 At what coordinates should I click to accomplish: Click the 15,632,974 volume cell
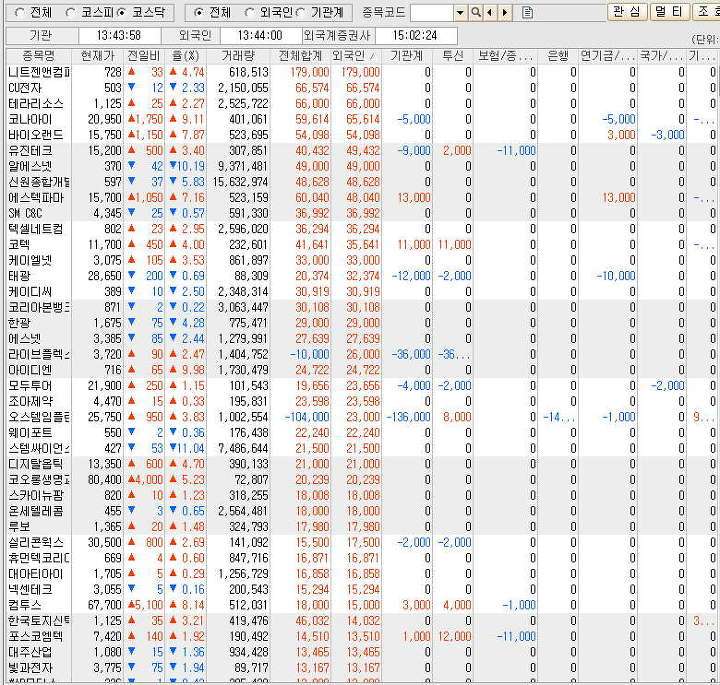coord(240,182)
